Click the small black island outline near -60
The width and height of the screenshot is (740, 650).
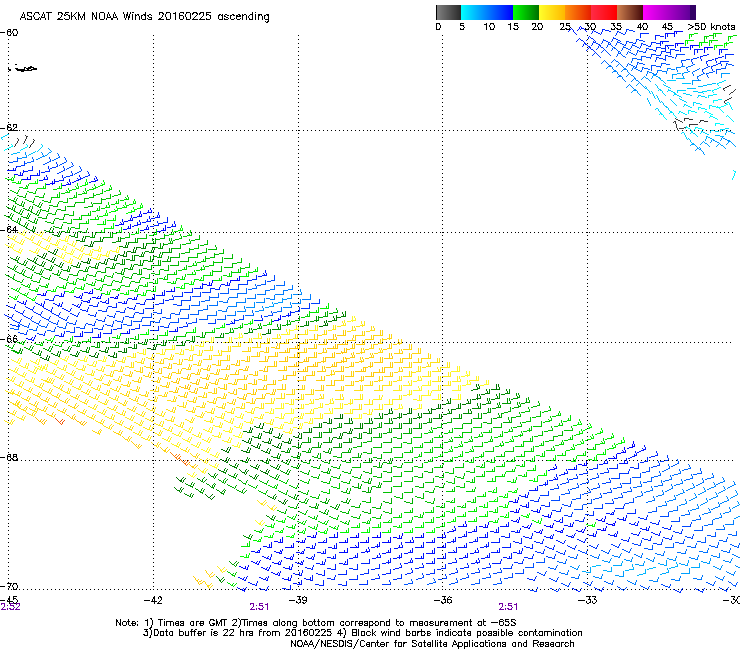pos(24,69)
